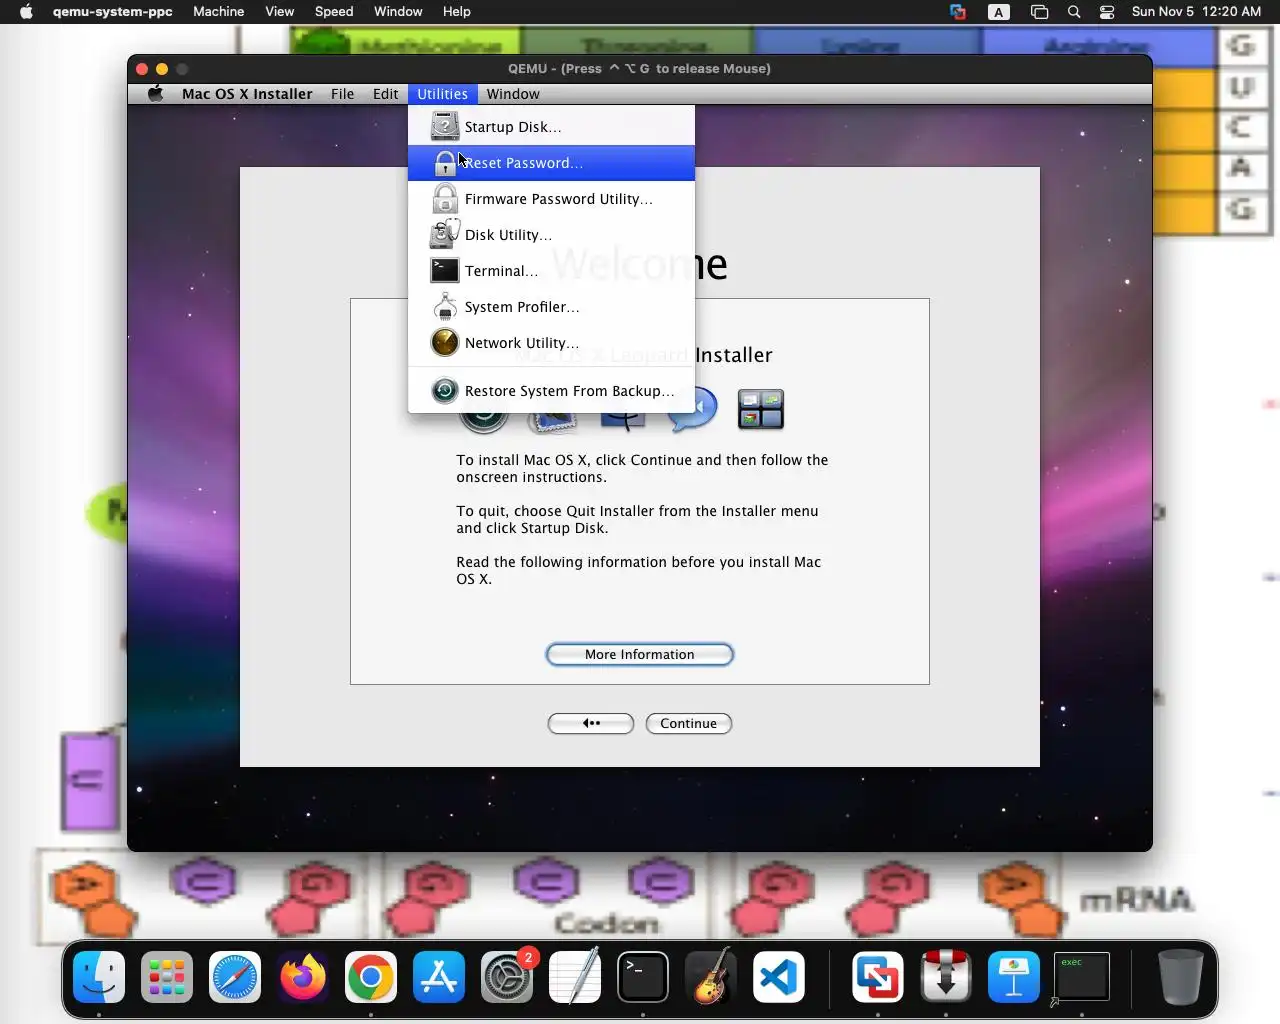Click the window mirroring status icon
Image resolution: width=1280 pixels, height=1024 pixels.
point(1039,12)
